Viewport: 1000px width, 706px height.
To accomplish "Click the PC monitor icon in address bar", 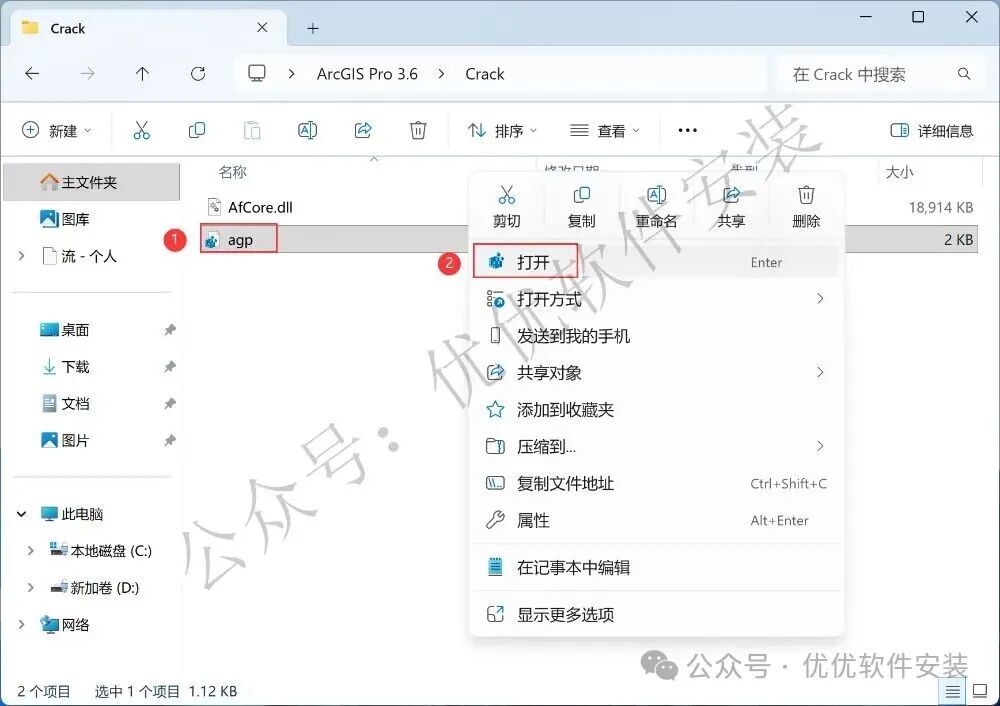I will coord(257,74).
